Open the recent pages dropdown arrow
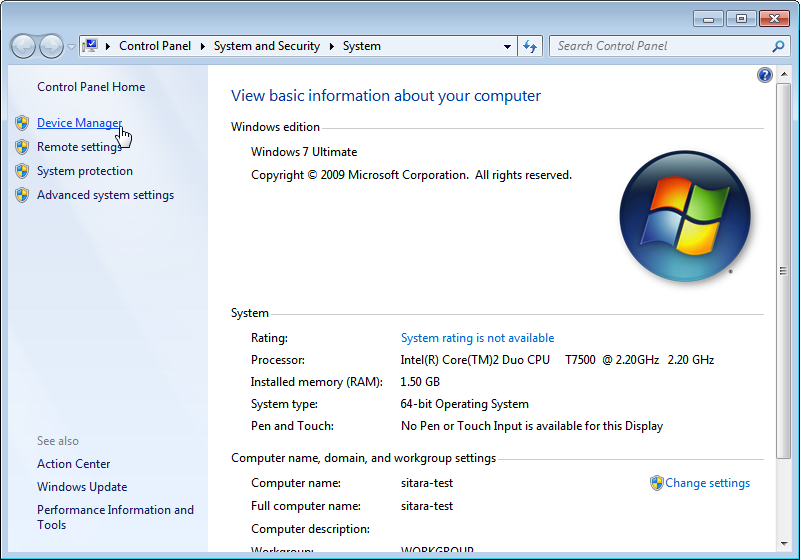800x560 pixels. [71, 47]
